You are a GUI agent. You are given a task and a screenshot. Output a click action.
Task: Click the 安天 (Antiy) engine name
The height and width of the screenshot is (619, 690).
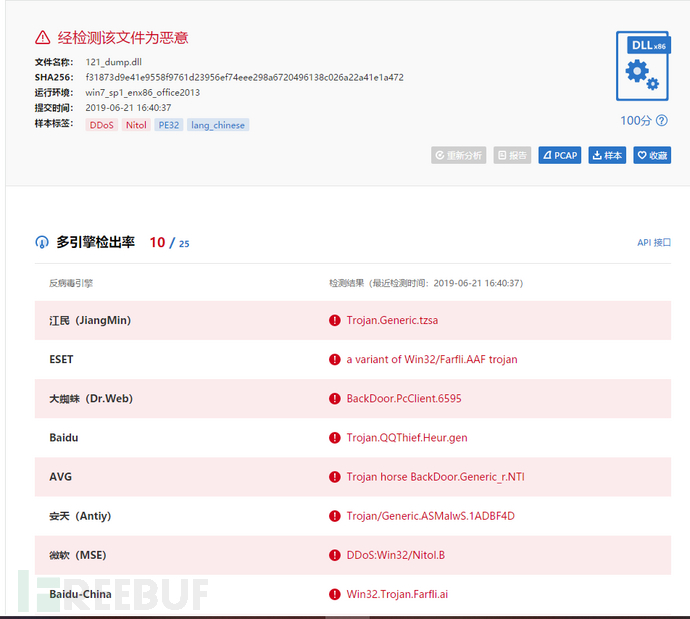click(x=80, y=516)
